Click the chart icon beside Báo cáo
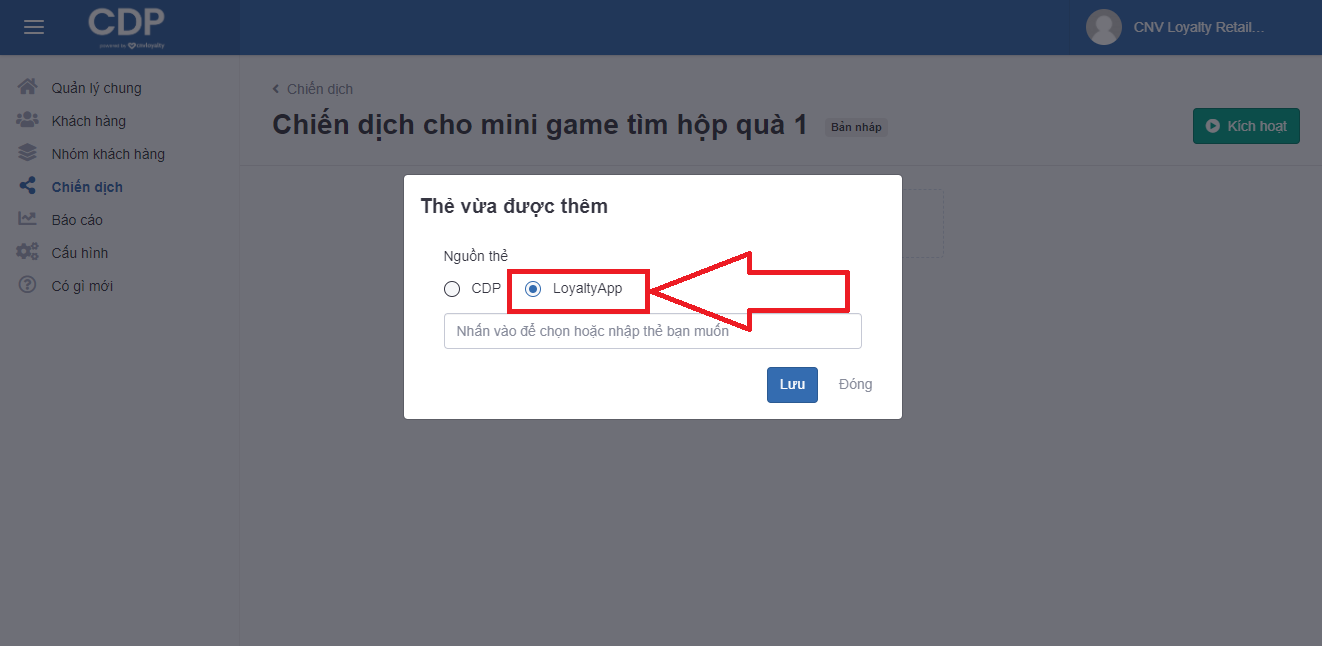The width and height of the screenshot is (1323, 652). (28, 219)
